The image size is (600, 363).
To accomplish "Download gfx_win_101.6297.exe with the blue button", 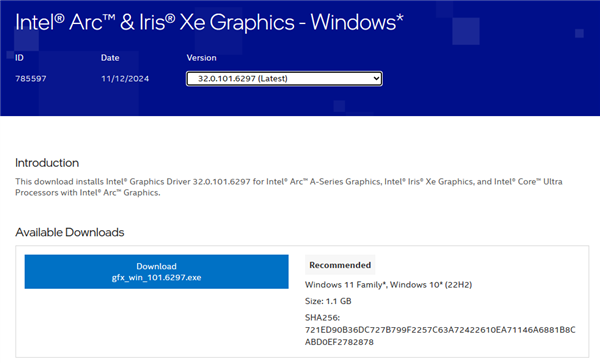I will point(157,272).
